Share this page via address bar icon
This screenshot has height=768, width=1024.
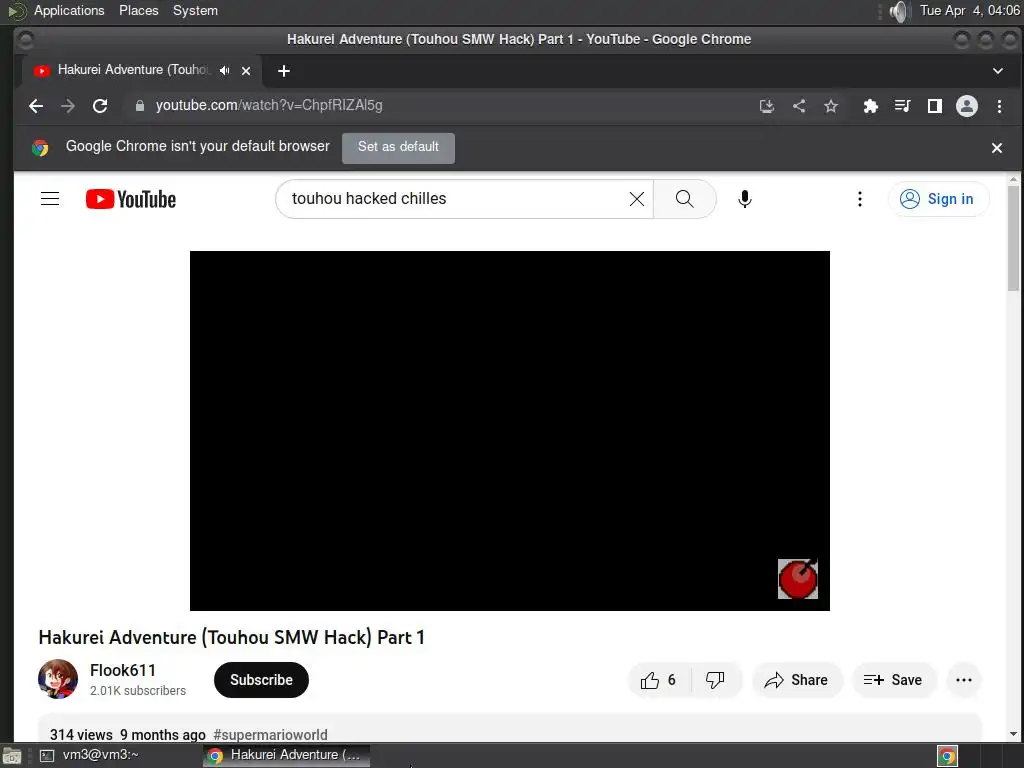coord(799,106)
